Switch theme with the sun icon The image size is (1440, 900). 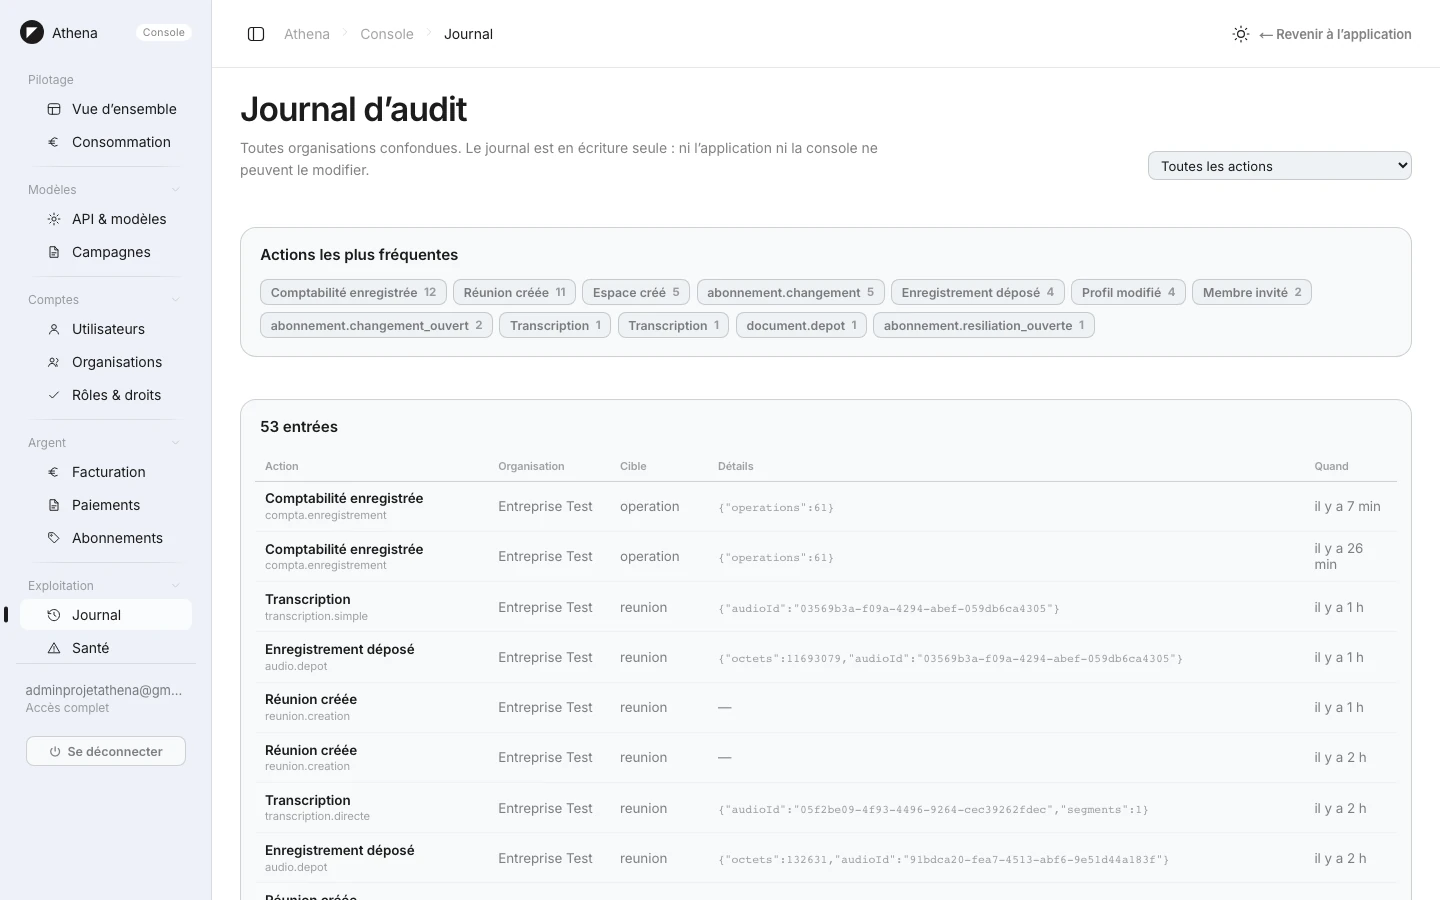click(1241, 34)
